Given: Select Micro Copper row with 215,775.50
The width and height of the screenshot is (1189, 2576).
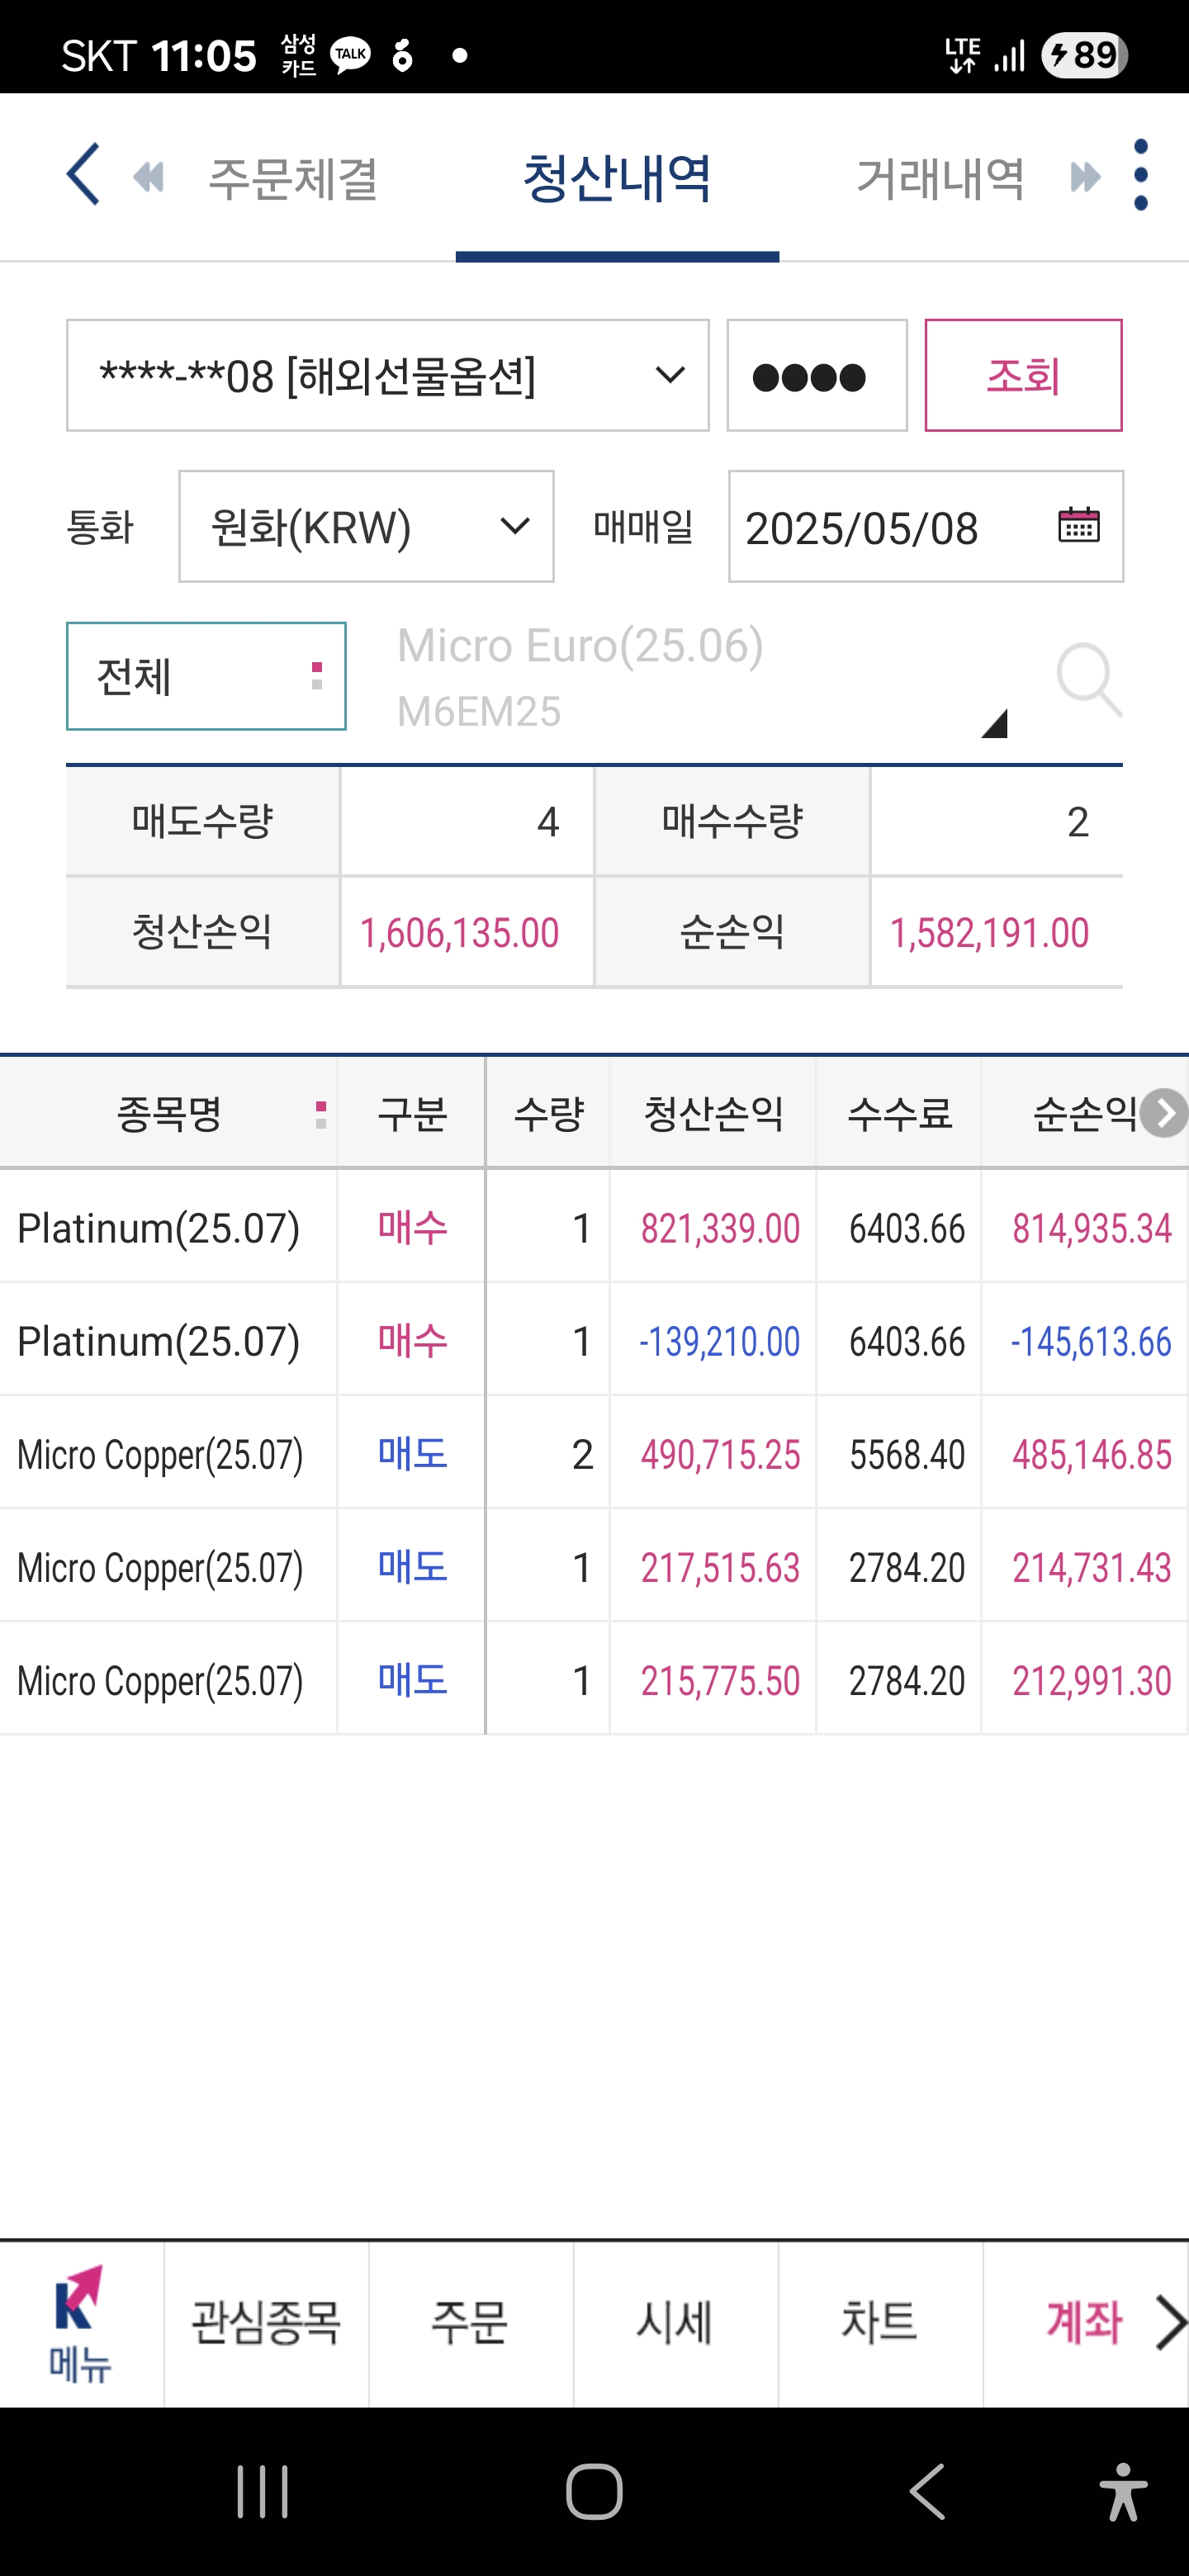Looking at the screenshot, I should pos(594,1679).
